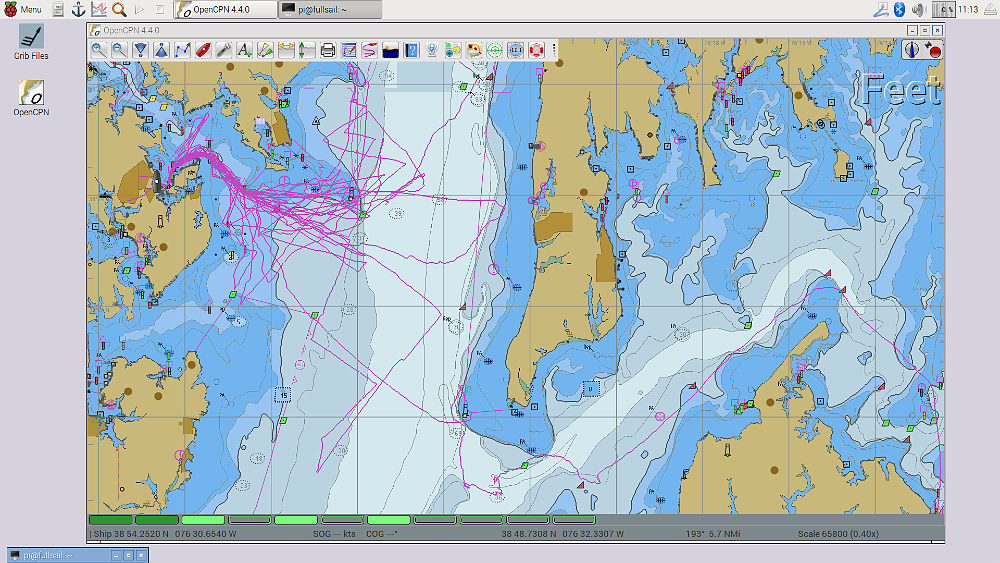Open the options wrench icon
Image resolution: width=1000 pixels, height=563 pixels.
[224, 49]
